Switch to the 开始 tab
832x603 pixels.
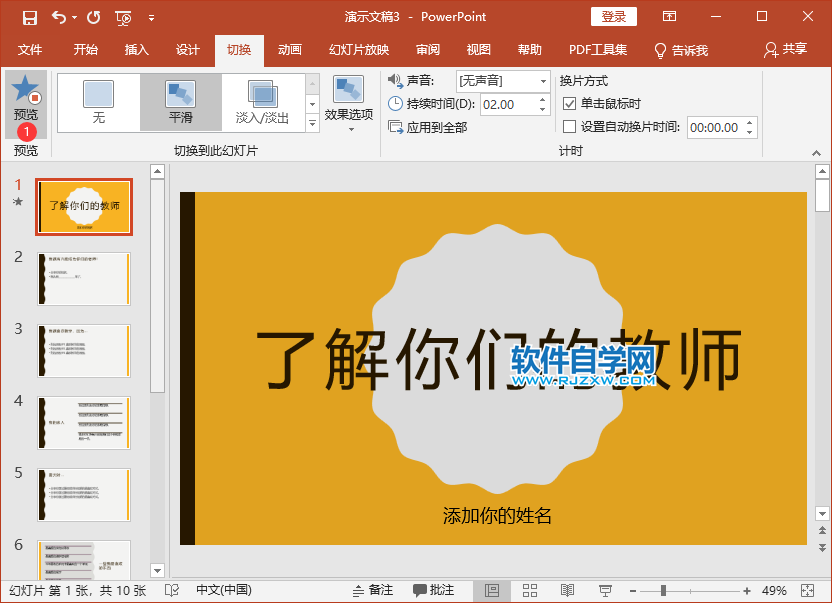[85, 50]
